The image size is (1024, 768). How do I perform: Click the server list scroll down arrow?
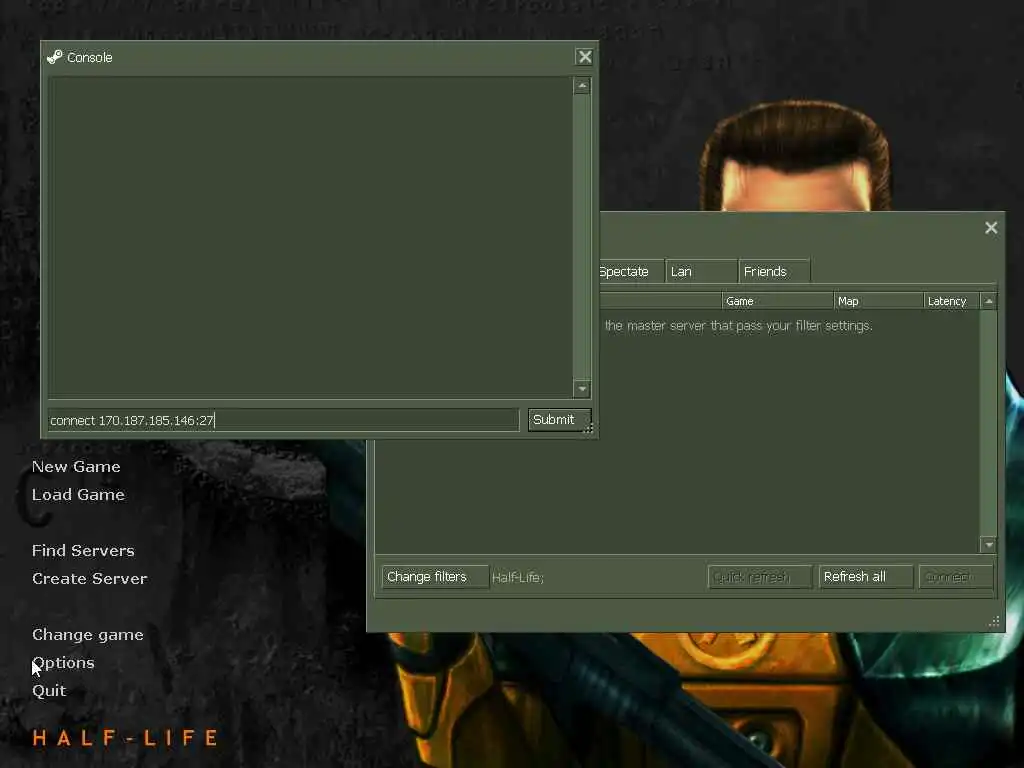[x=989, y=544]
